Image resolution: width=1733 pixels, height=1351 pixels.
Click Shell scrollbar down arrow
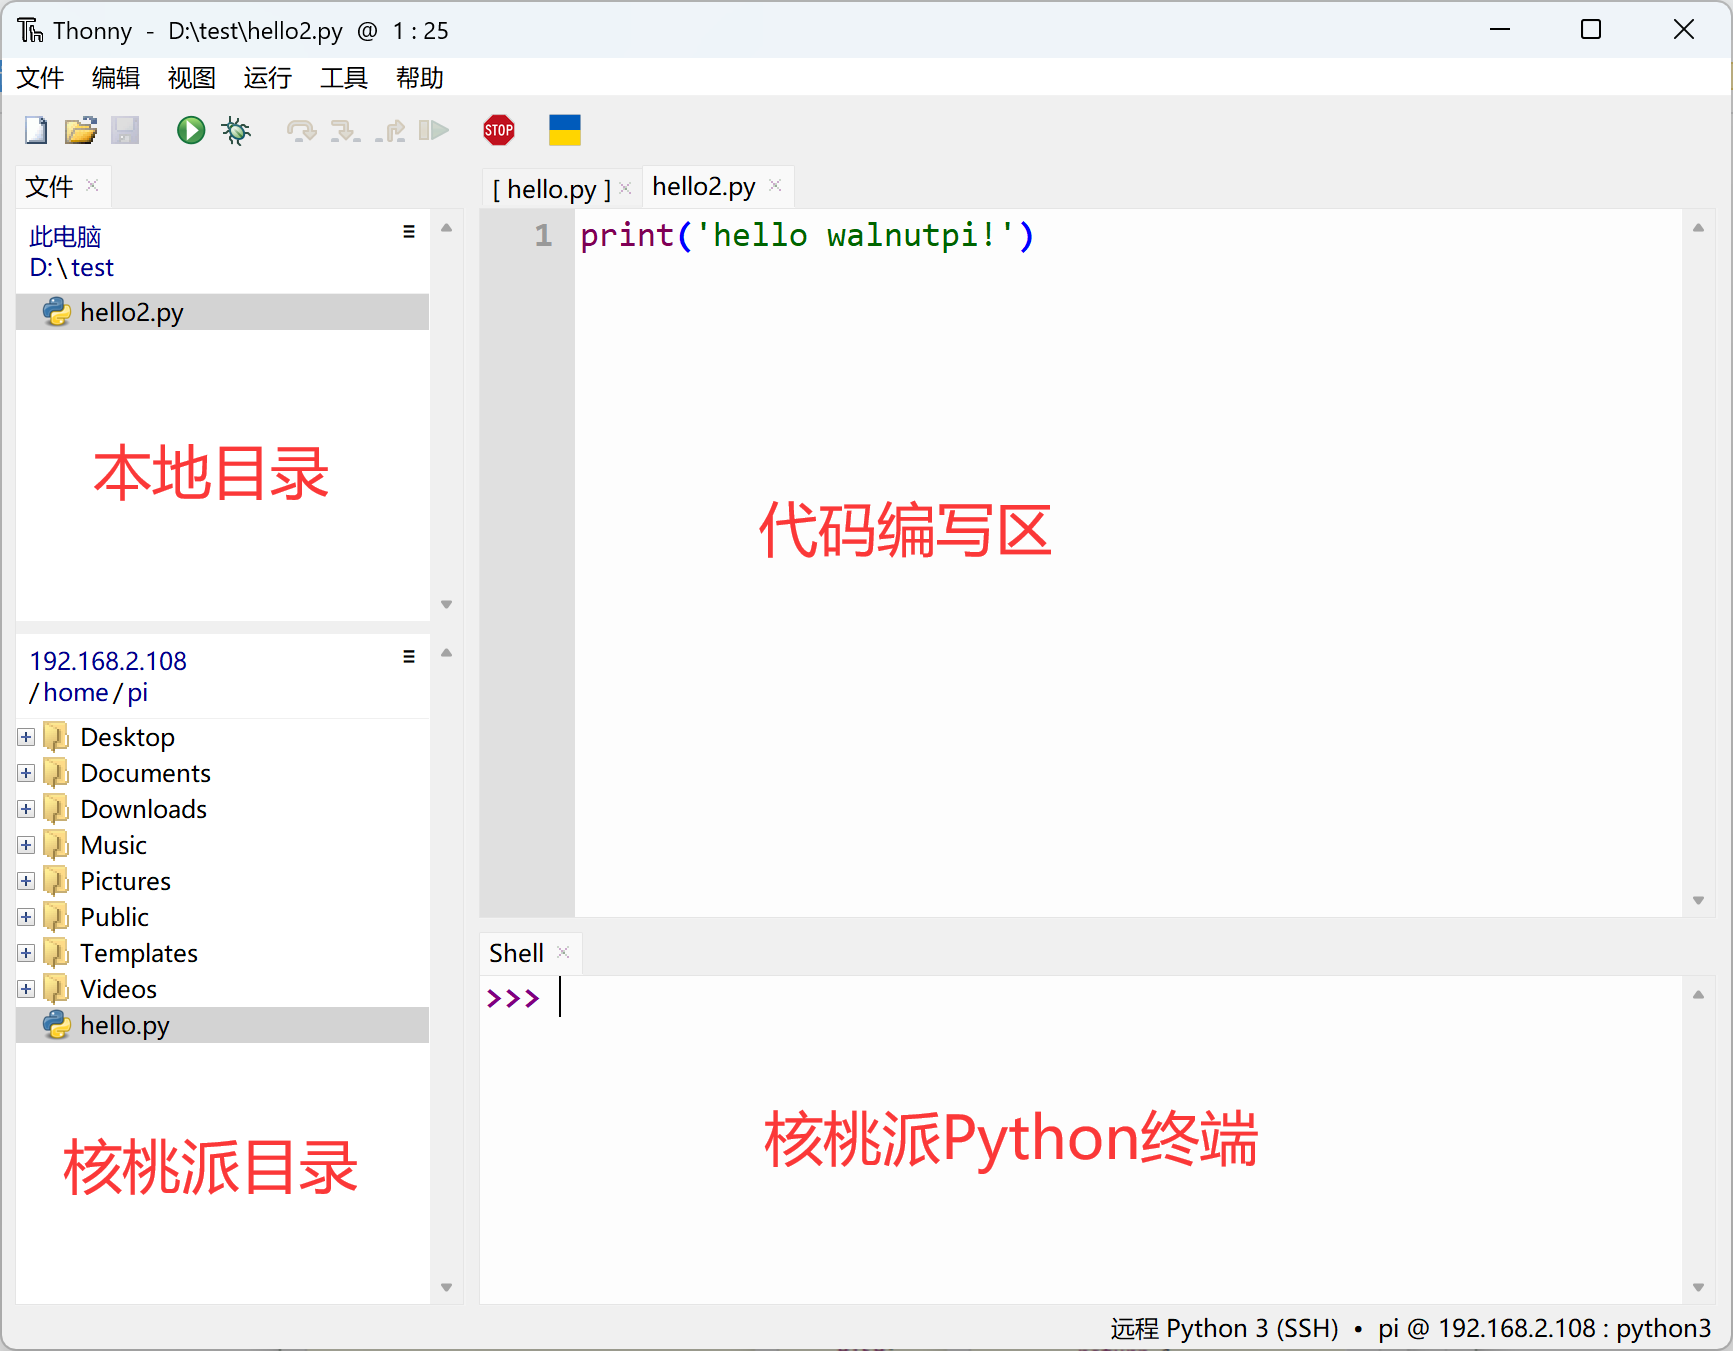pos(1698,1288)
